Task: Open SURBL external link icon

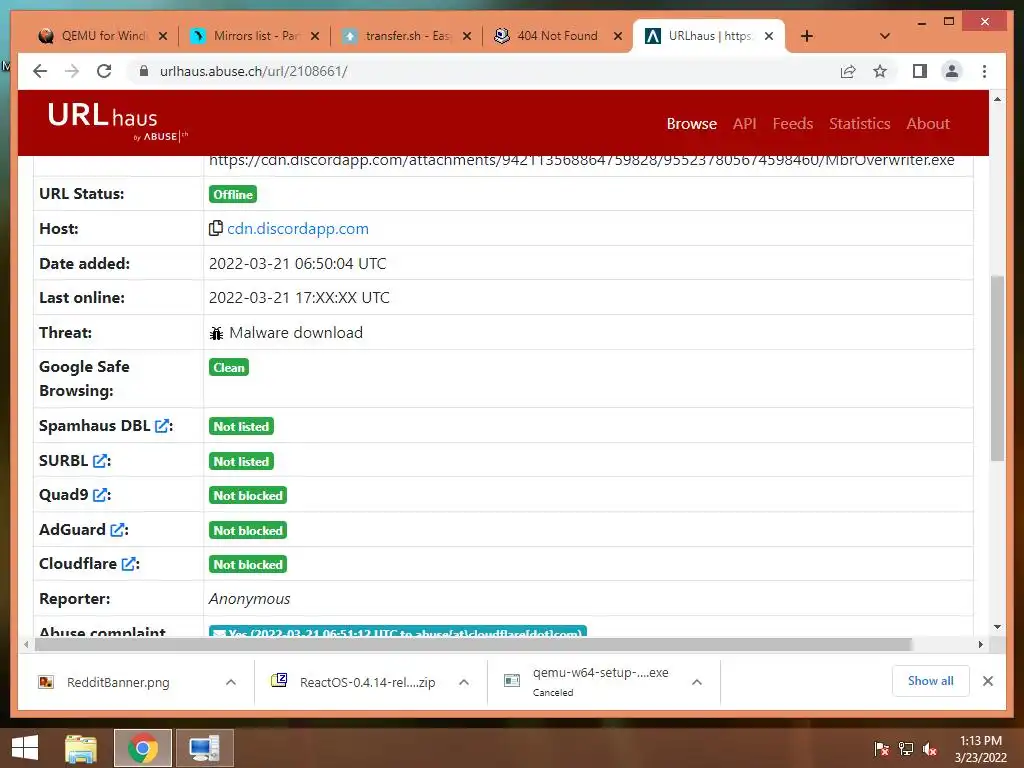Action: point(100,461)
